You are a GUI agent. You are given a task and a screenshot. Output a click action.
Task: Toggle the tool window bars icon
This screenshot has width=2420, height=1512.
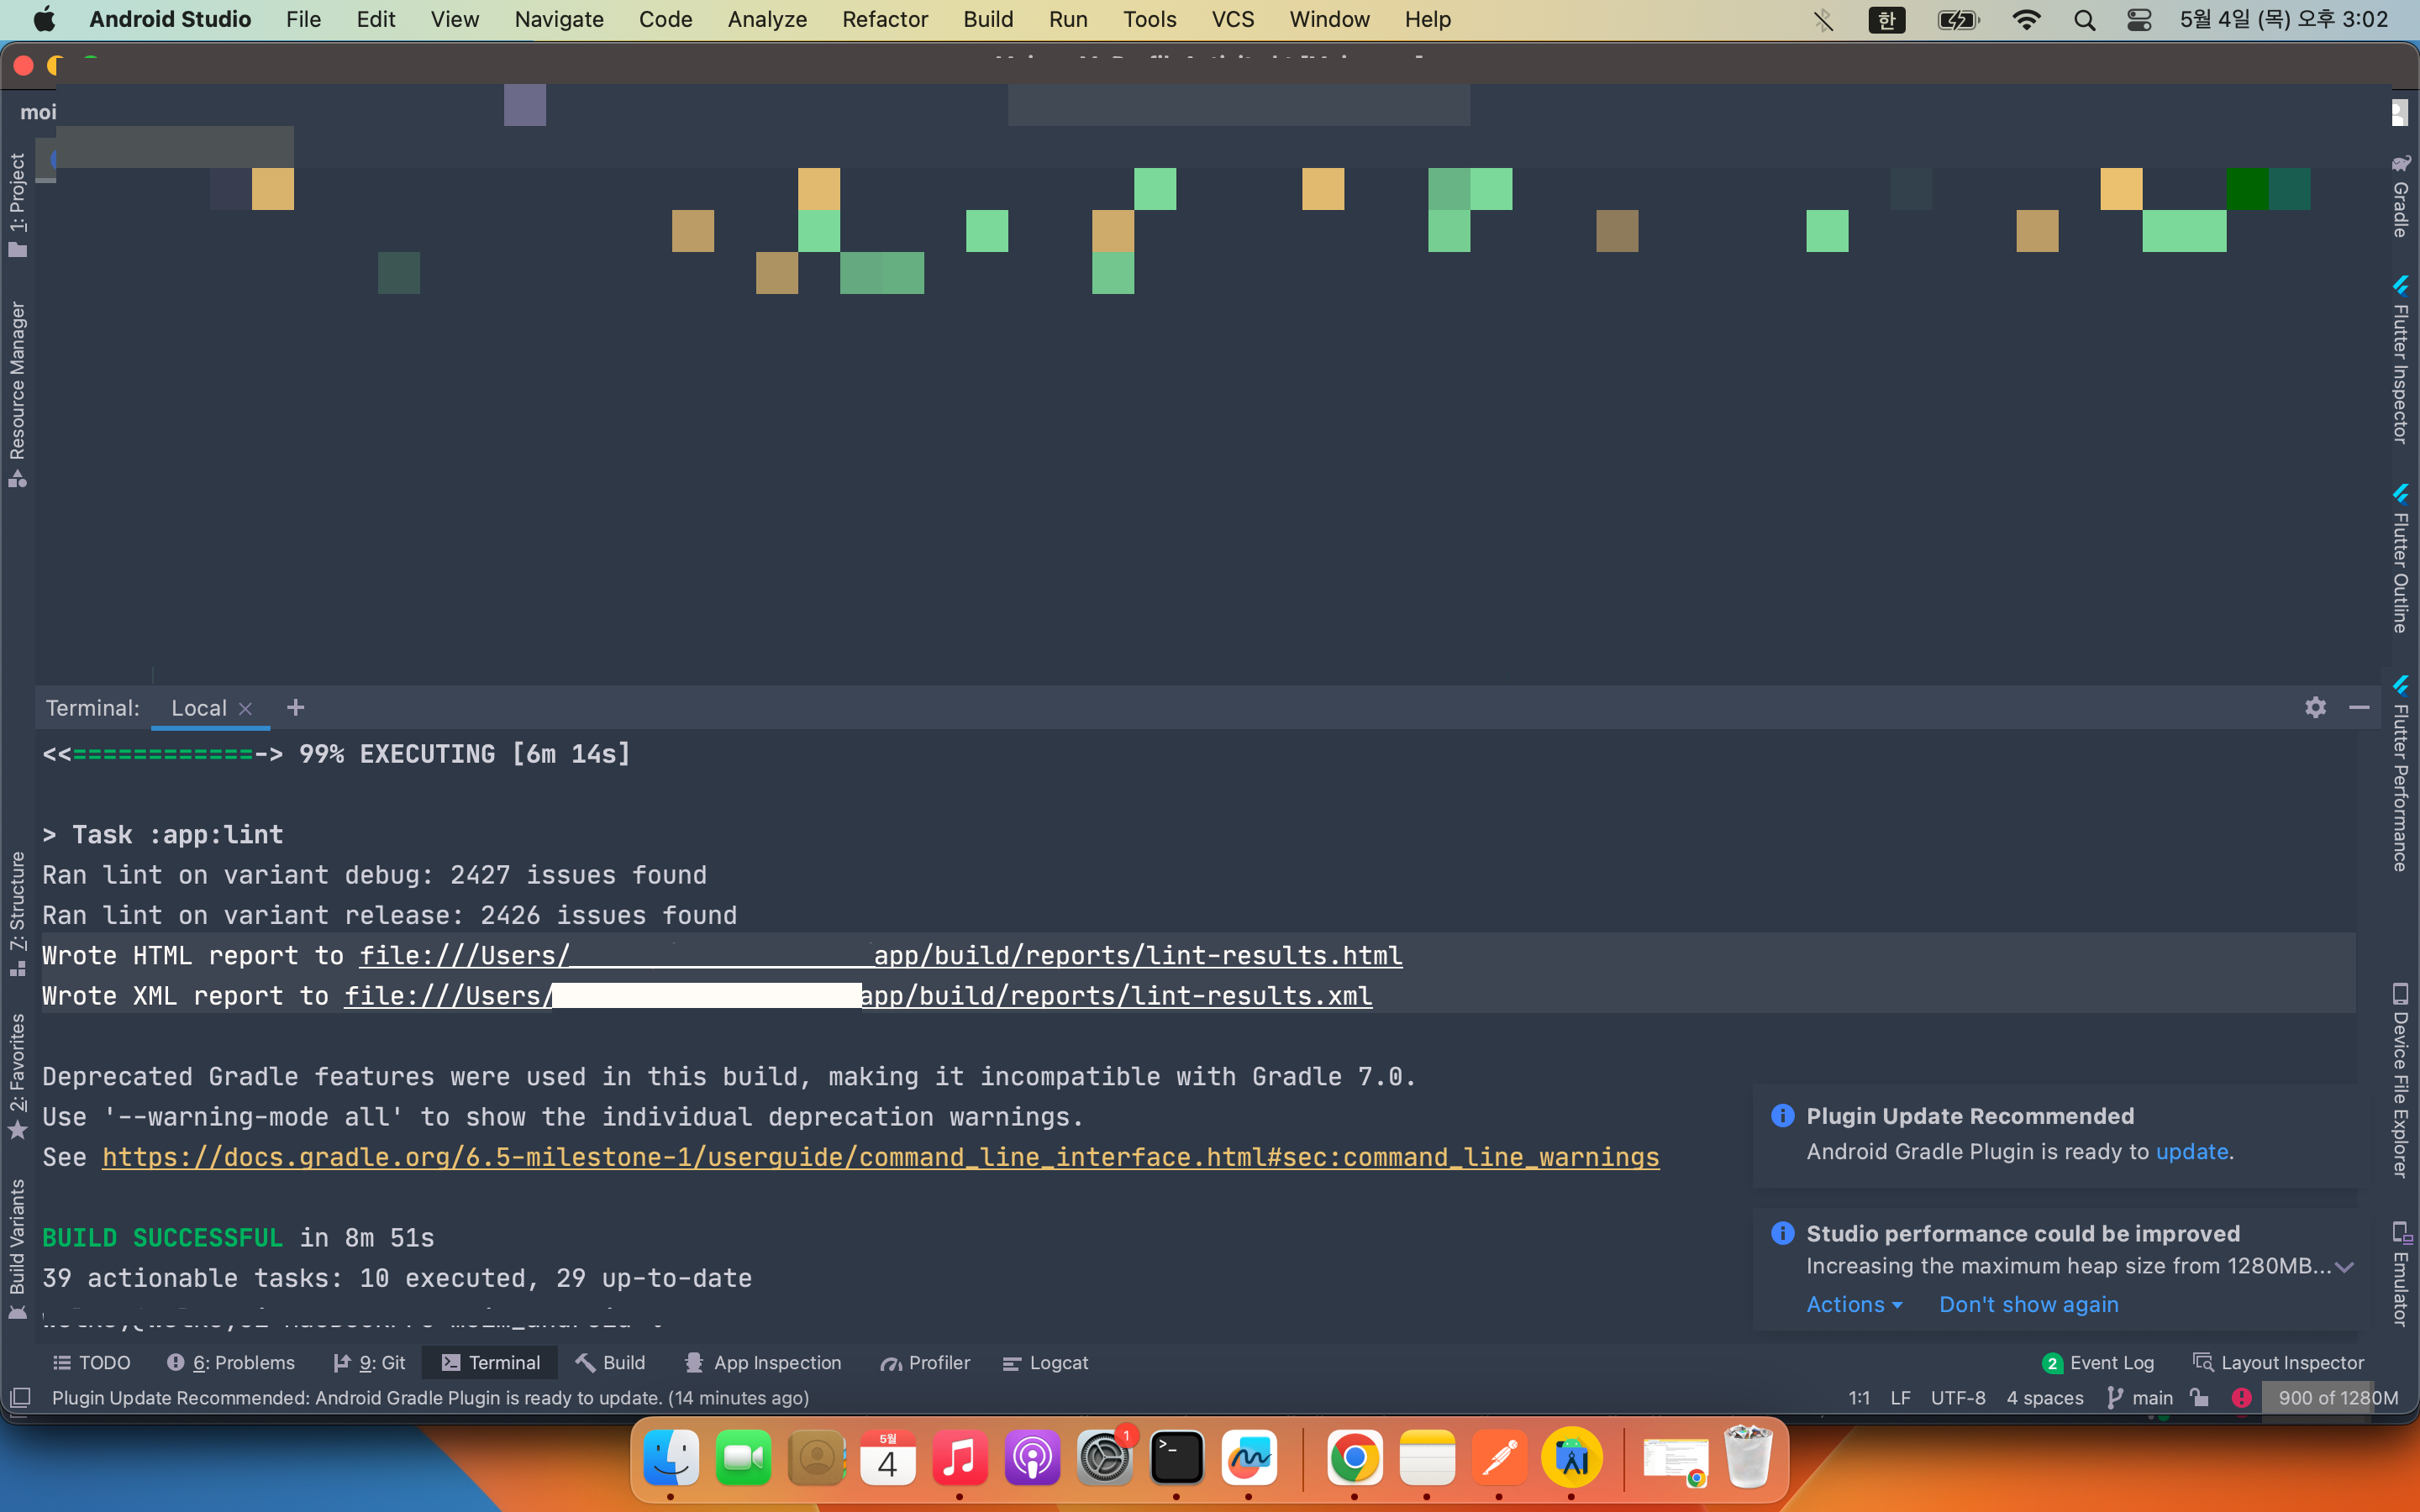coord(20,1397)
